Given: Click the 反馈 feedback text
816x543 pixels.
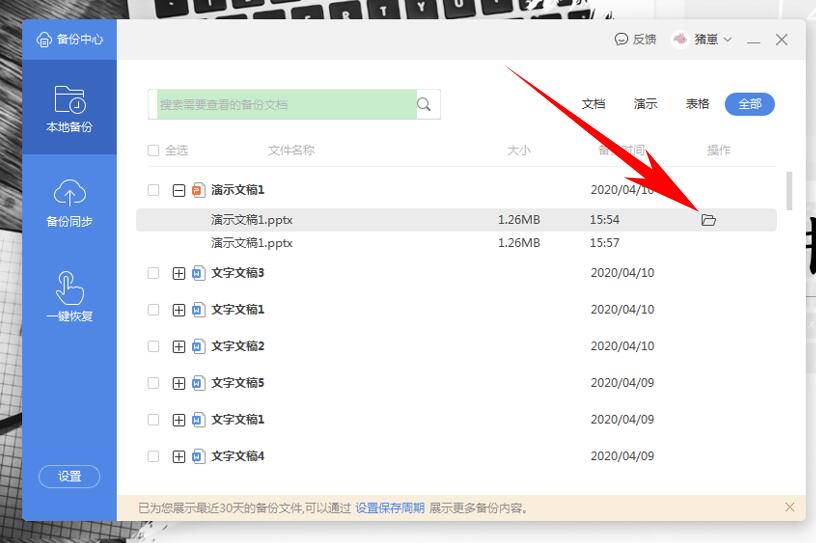Looking at the screenshot, I should (644, 40).
